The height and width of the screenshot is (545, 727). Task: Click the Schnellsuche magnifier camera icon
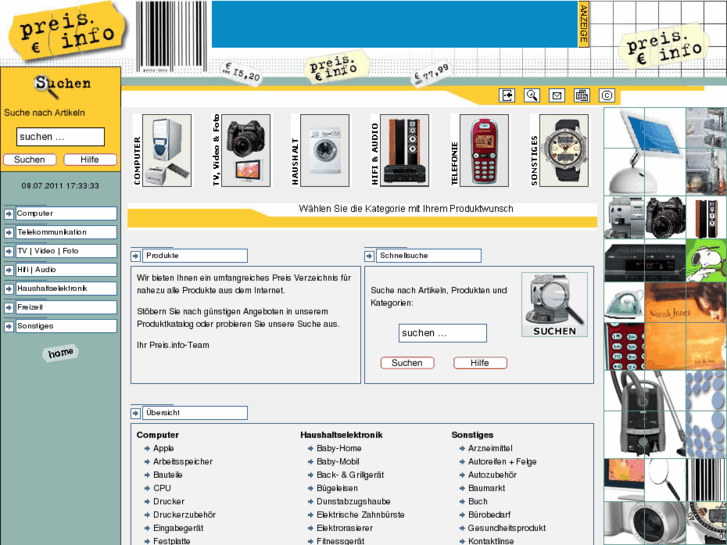click(554, 305)
